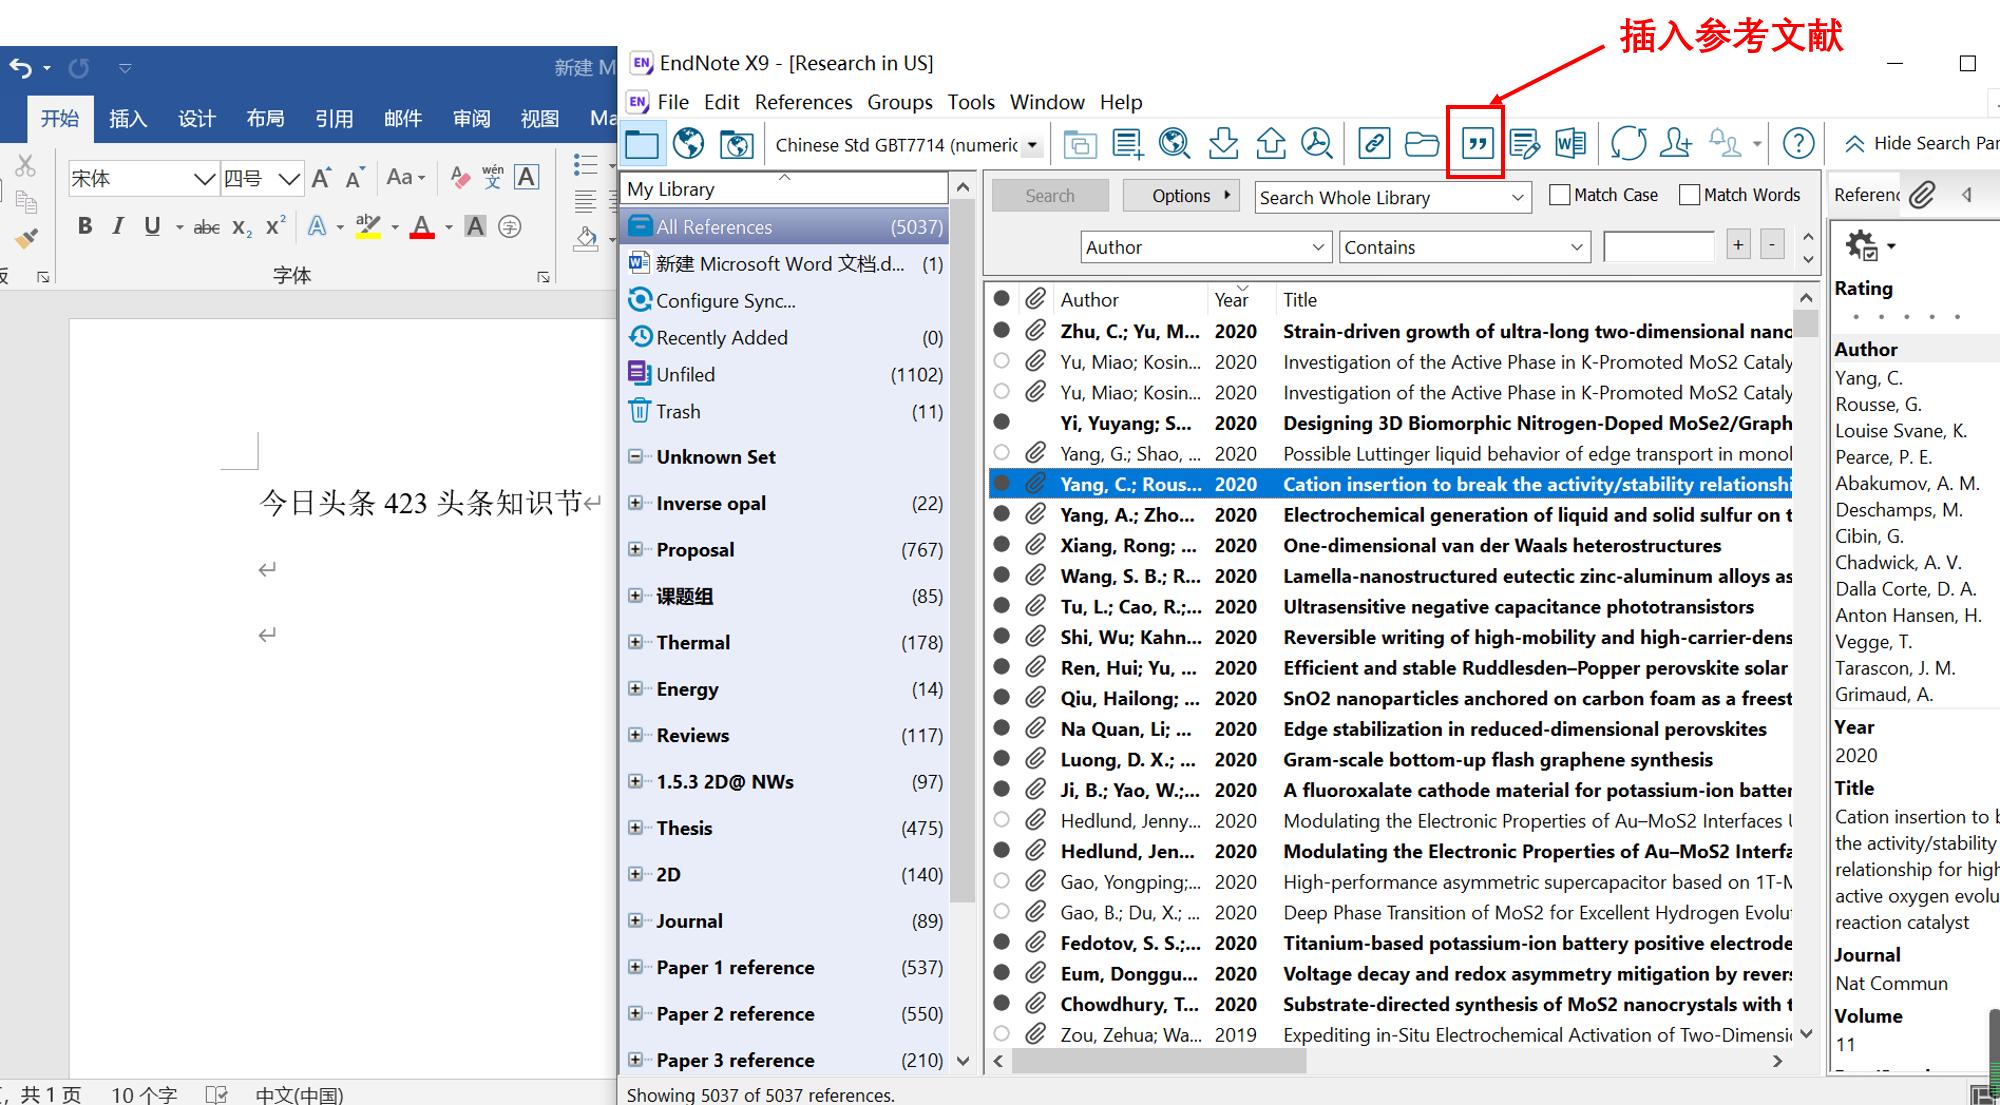Click the Format Bibliography icon

1524,144
